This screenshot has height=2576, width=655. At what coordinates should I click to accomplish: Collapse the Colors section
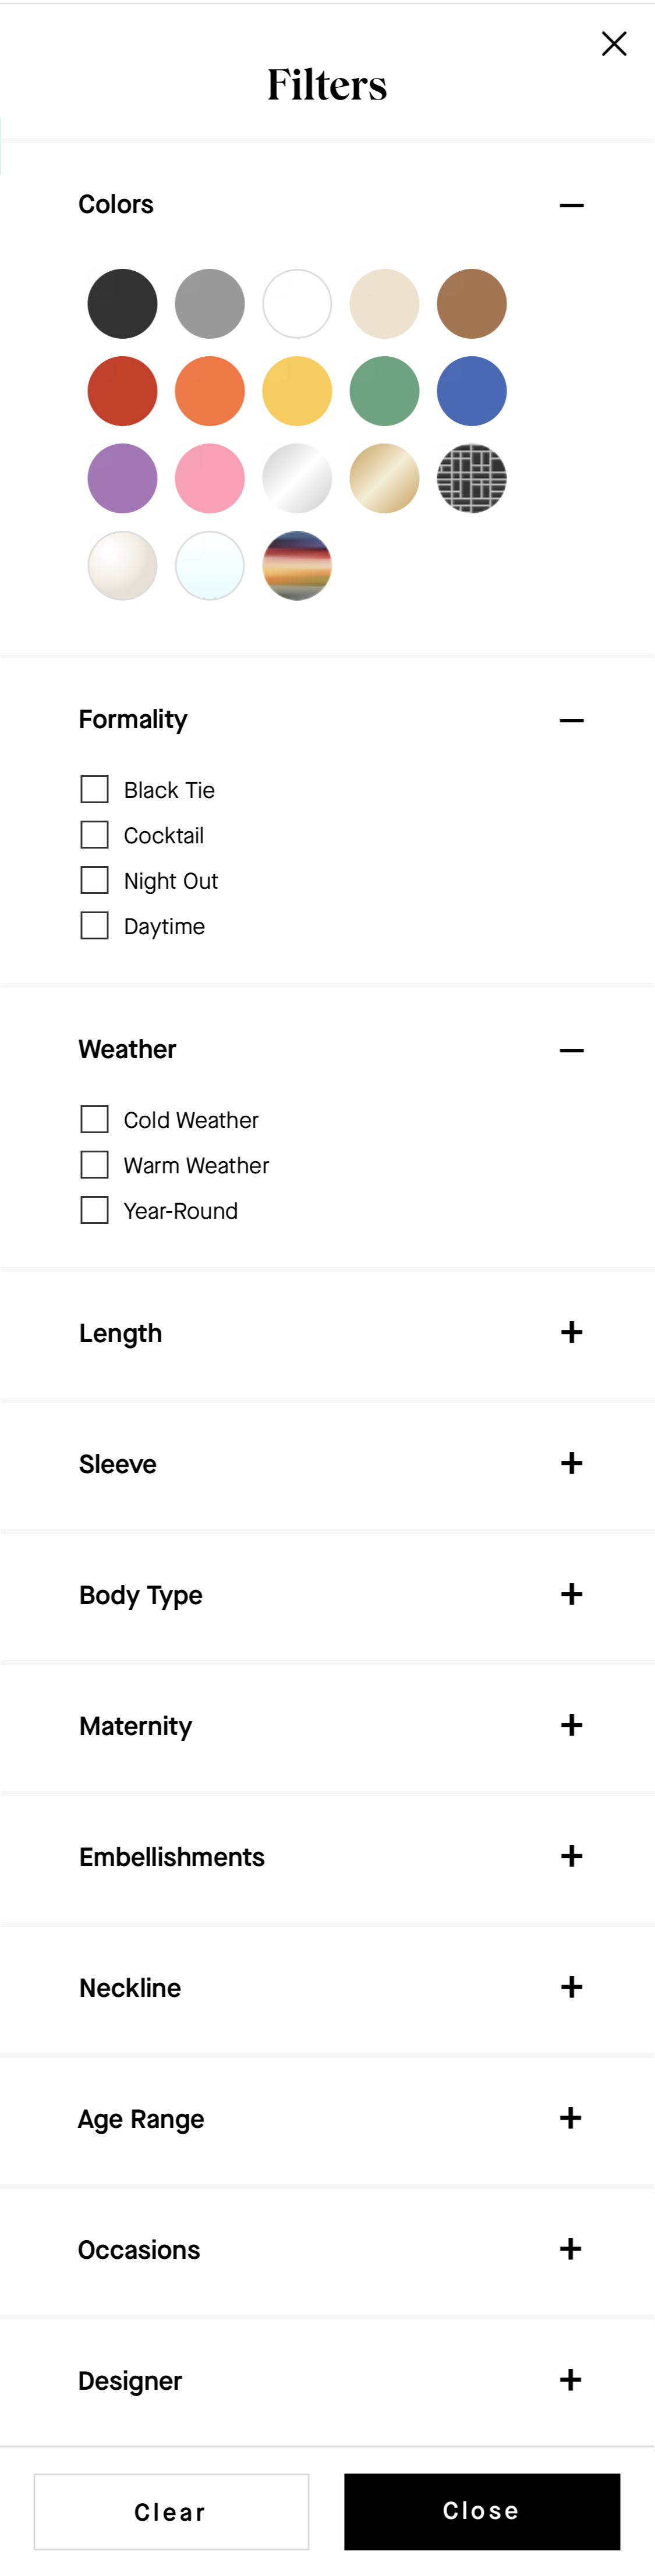[571, 204]
